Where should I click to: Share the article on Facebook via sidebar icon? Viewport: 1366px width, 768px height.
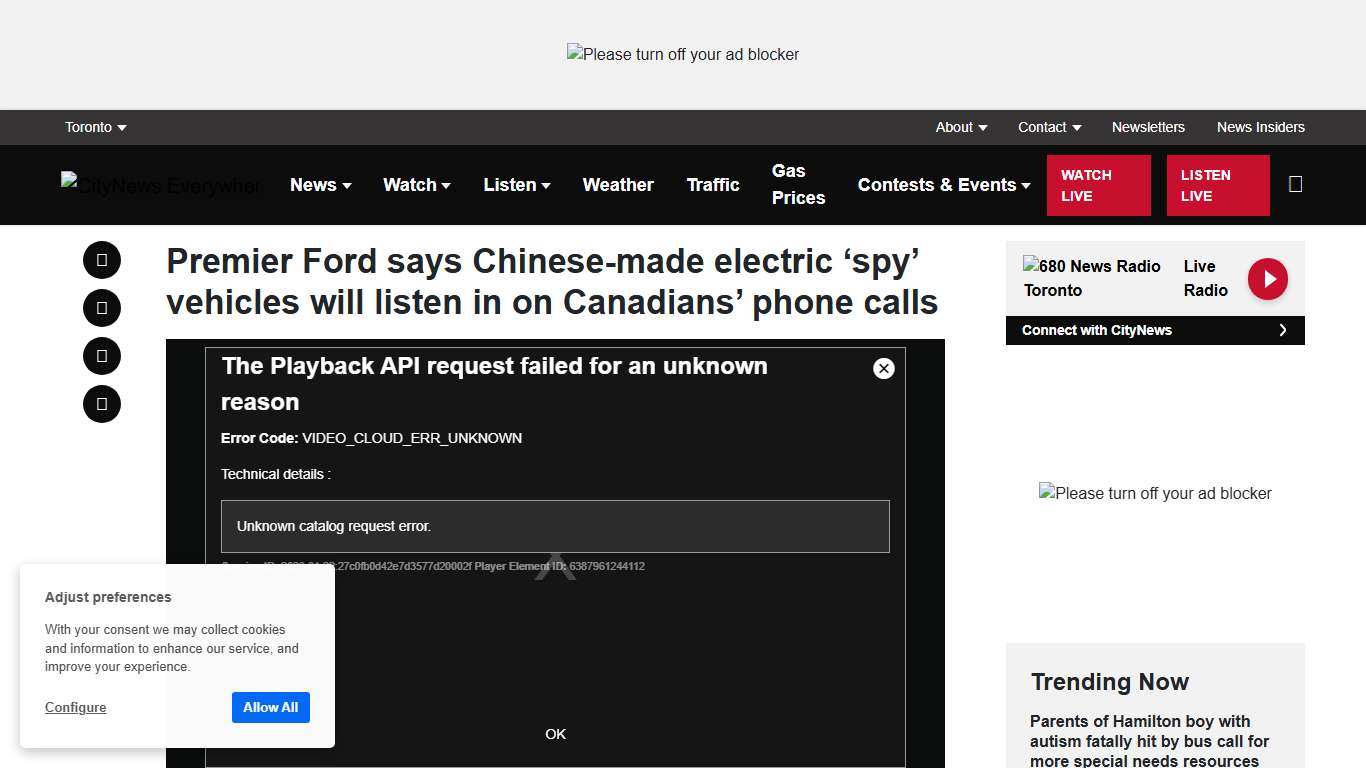(101, 260)
